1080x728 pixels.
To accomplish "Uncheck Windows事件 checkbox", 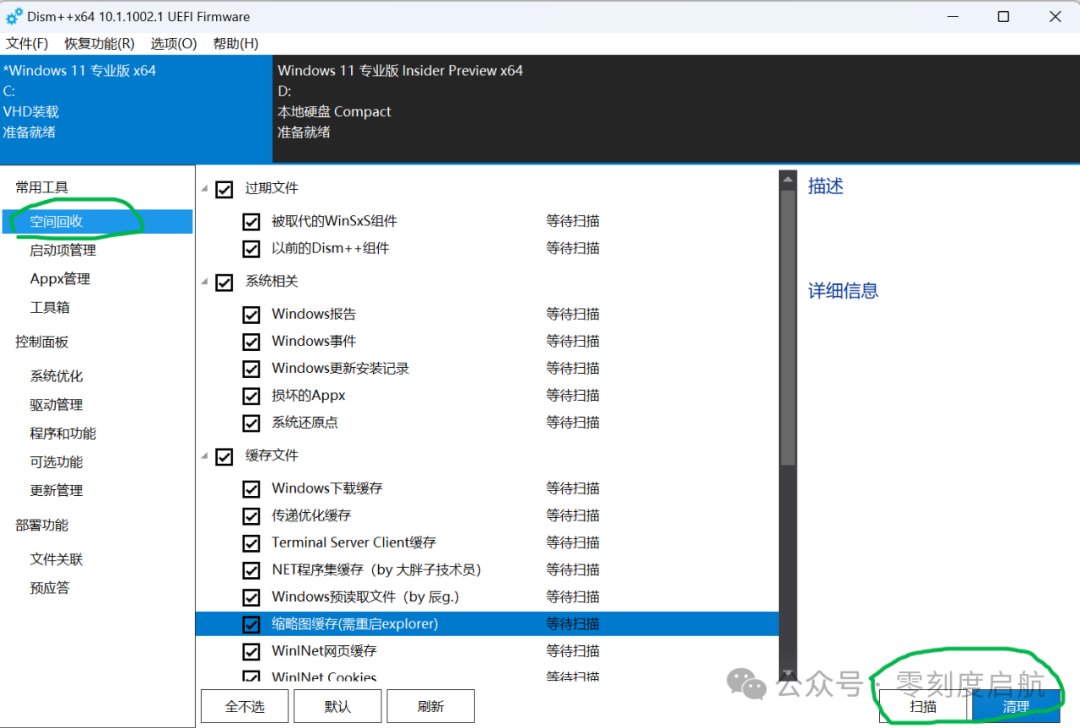I will [251, 342].
